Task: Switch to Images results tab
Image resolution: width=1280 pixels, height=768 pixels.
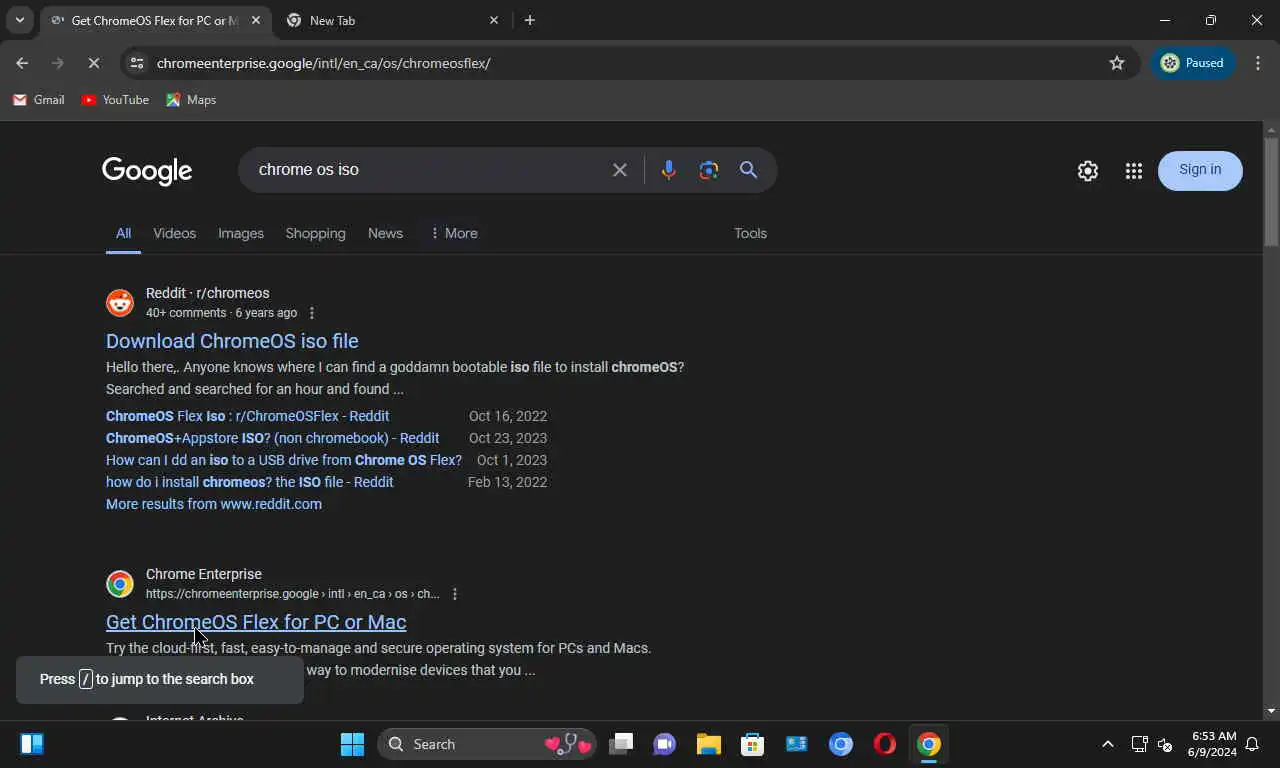Action: (x=241, y=233)
